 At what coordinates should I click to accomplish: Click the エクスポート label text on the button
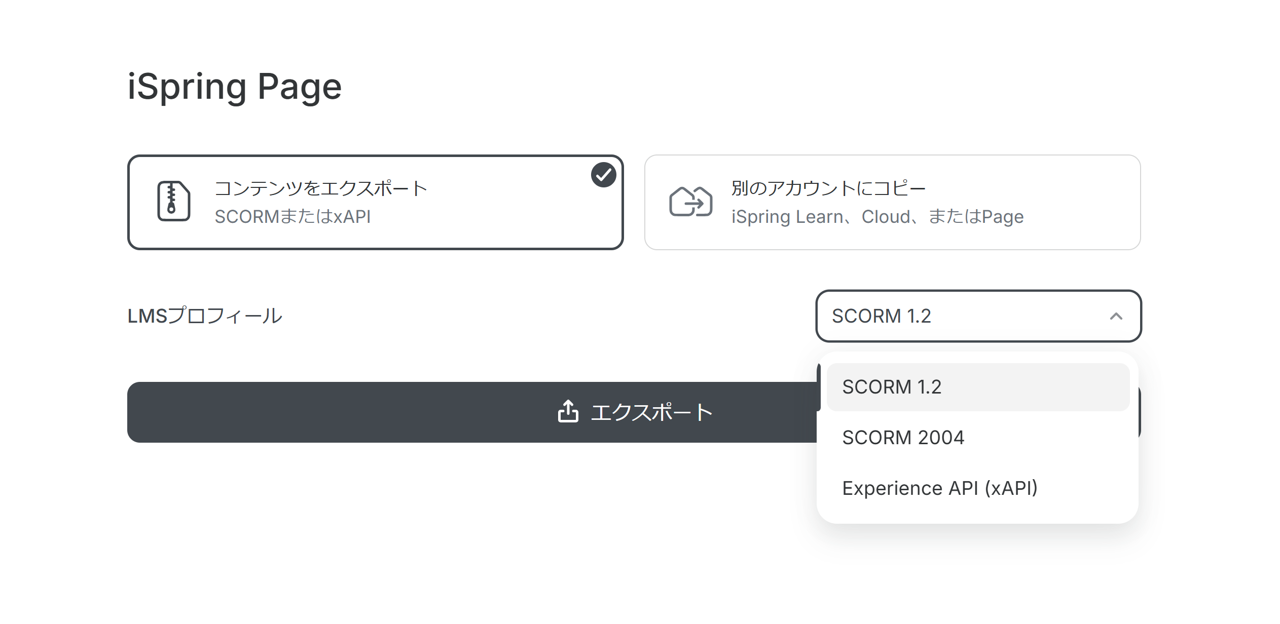point(652,412)
